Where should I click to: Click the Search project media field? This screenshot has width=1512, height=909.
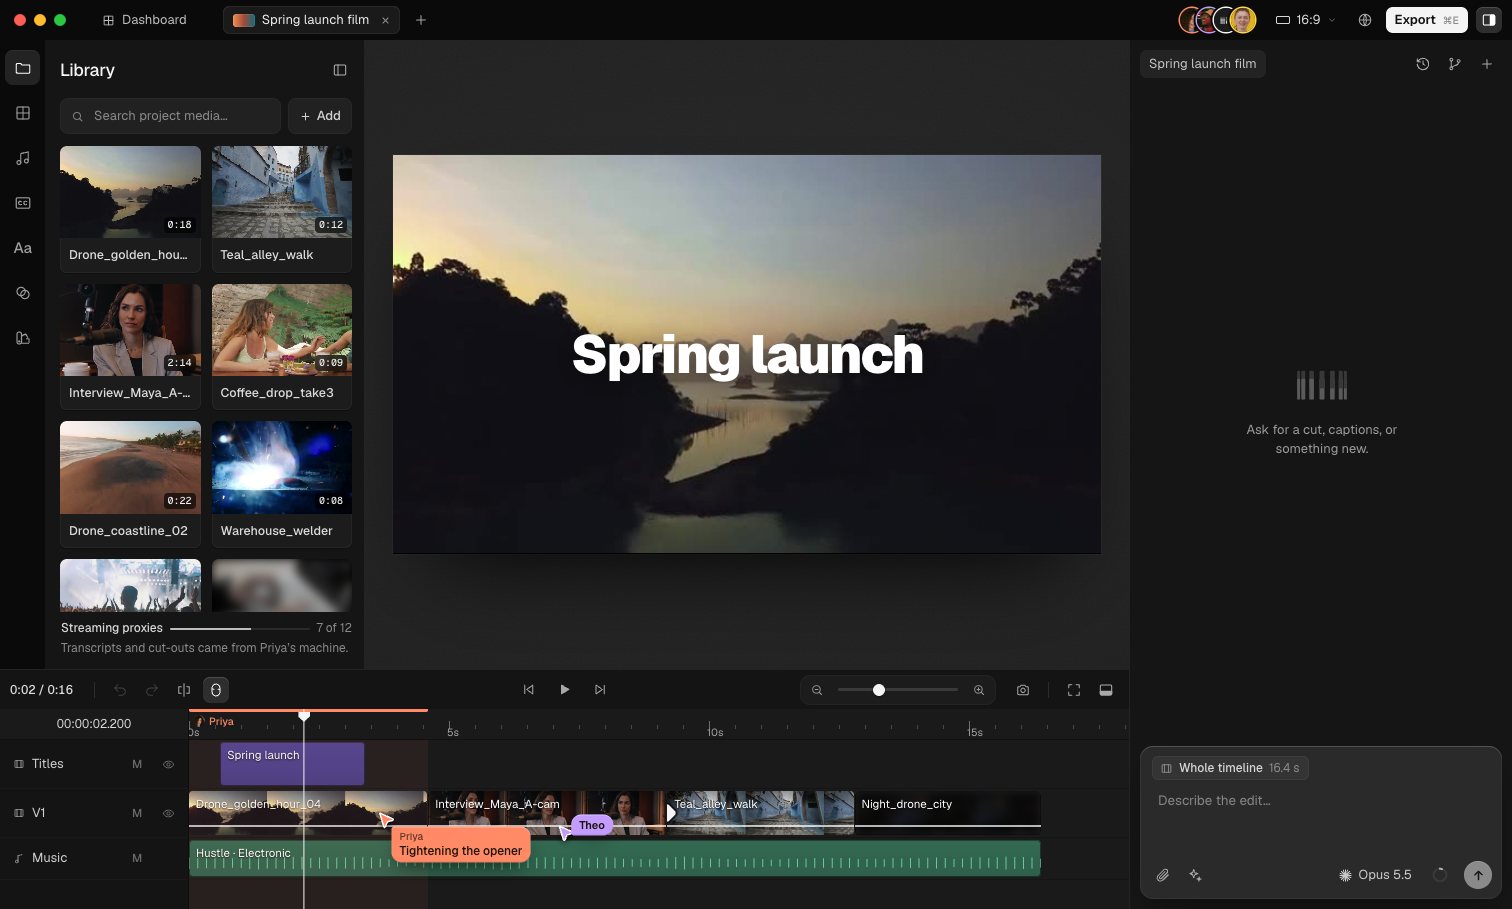[x=170, y=116]
